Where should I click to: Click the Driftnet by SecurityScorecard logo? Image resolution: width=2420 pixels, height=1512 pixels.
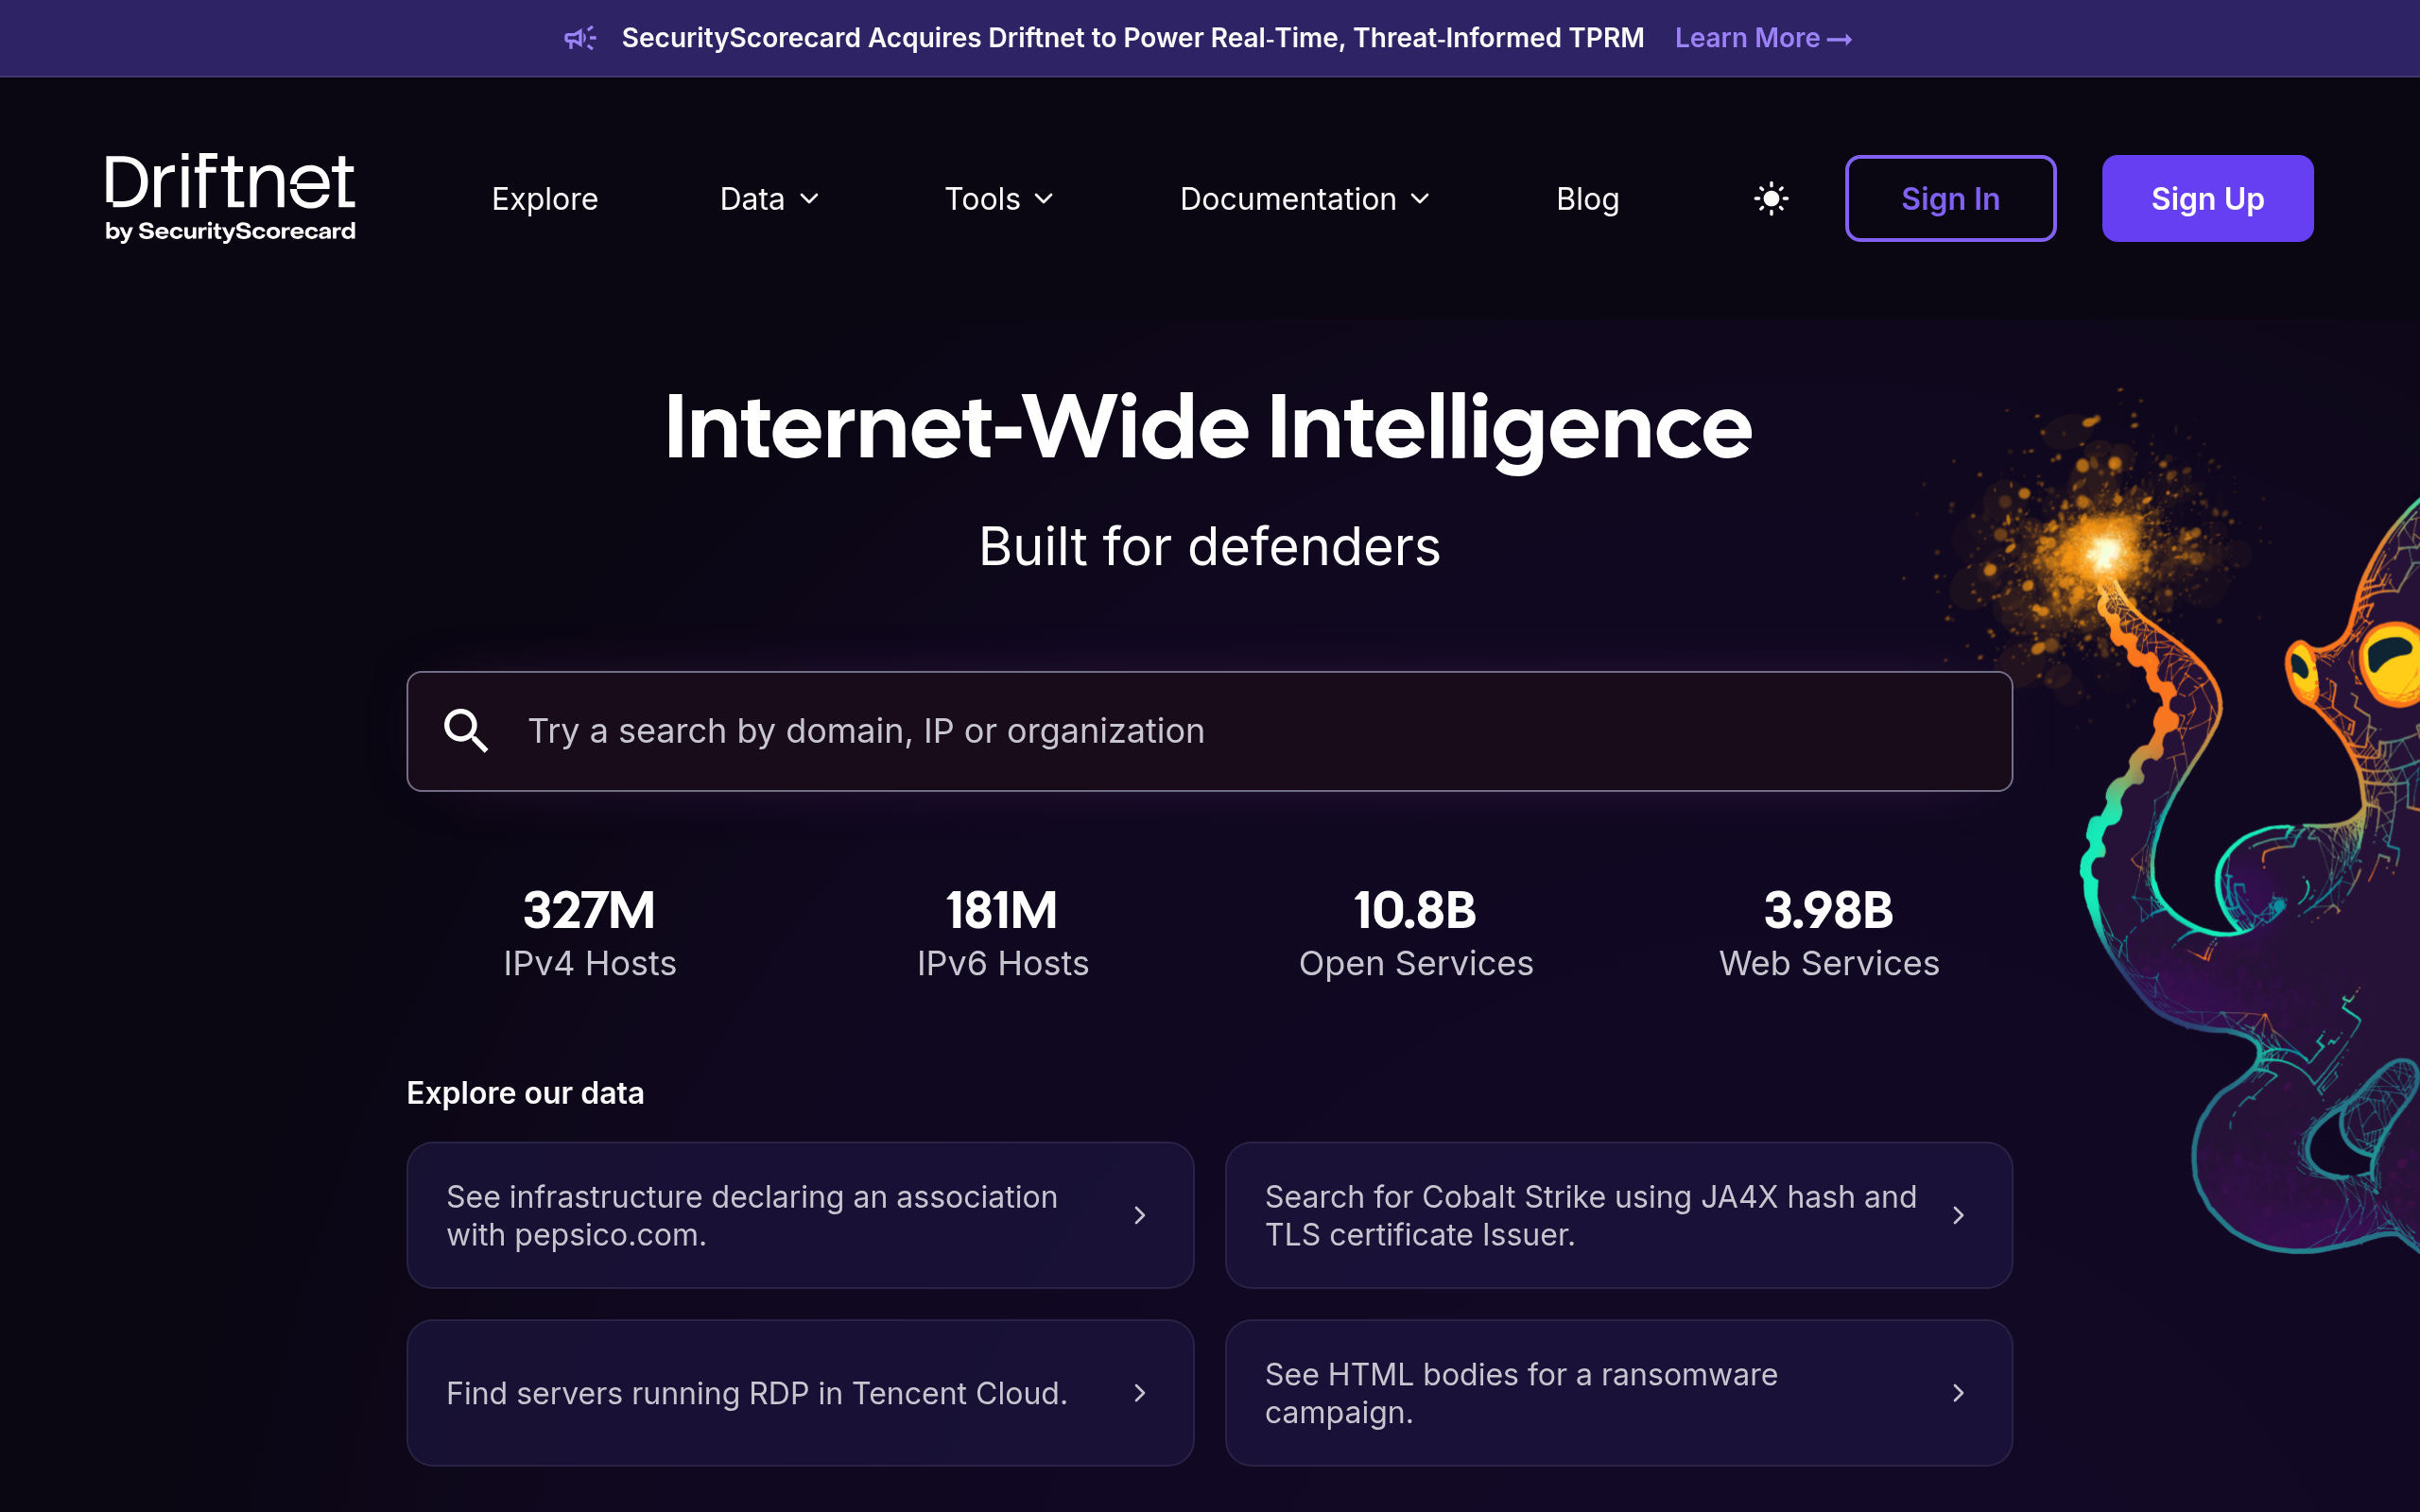(230, 198)
